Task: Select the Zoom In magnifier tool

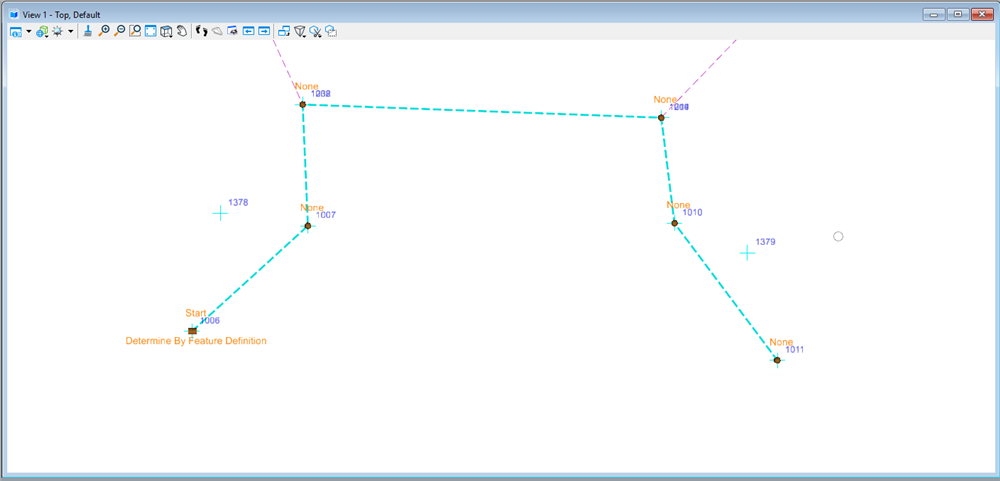Action: pyautogui.click(x=104, y=31)
